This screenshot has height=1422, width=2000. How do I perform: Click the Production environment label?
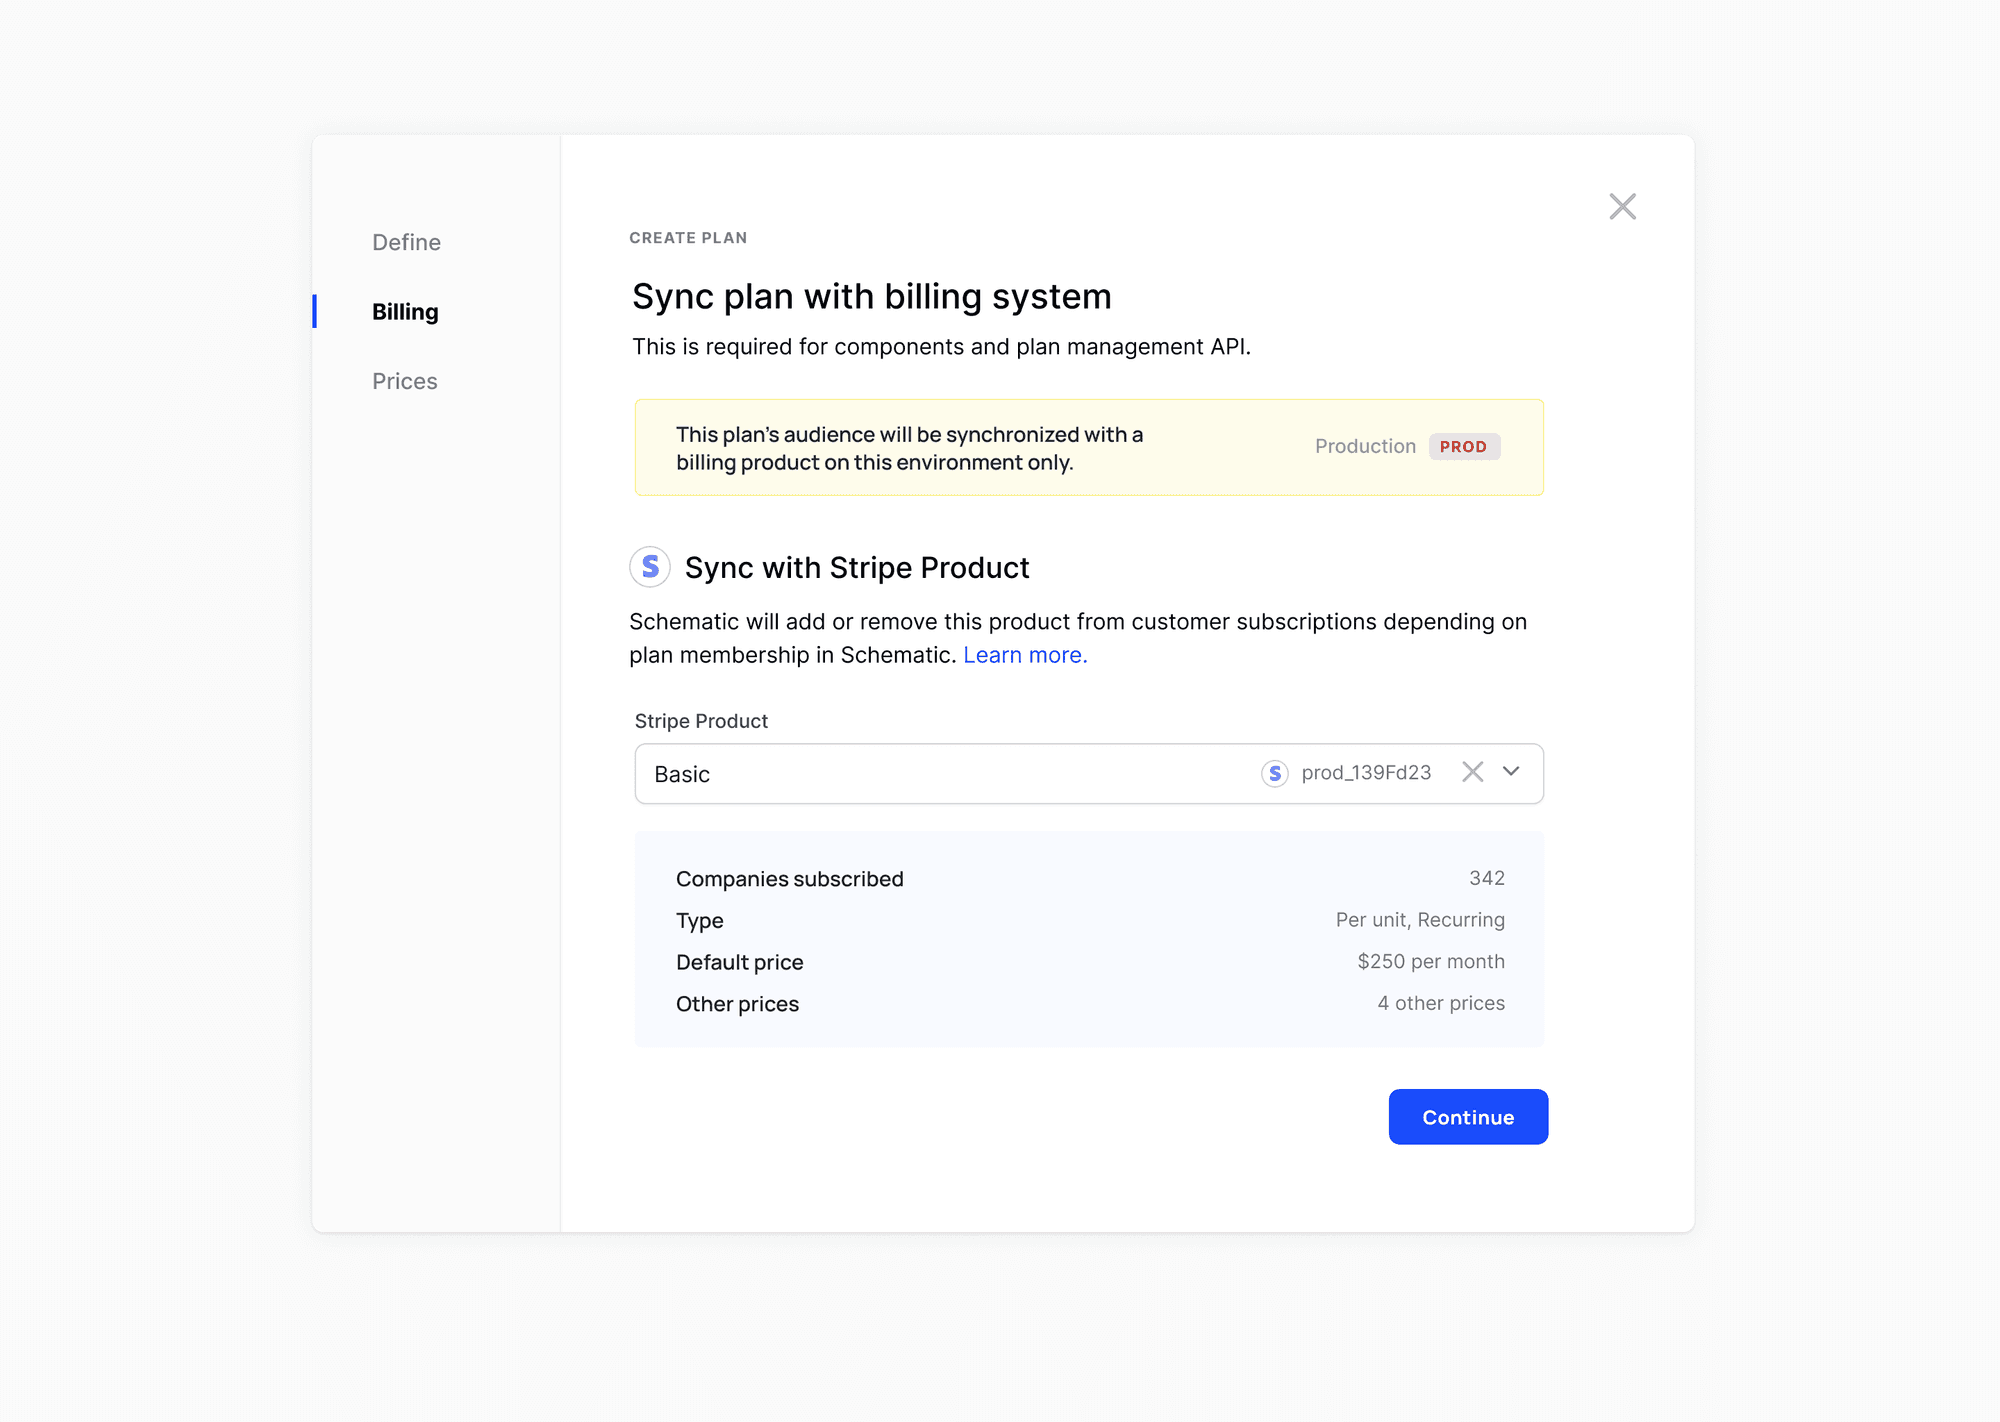pyautogui.click(x=1365, y=447)
